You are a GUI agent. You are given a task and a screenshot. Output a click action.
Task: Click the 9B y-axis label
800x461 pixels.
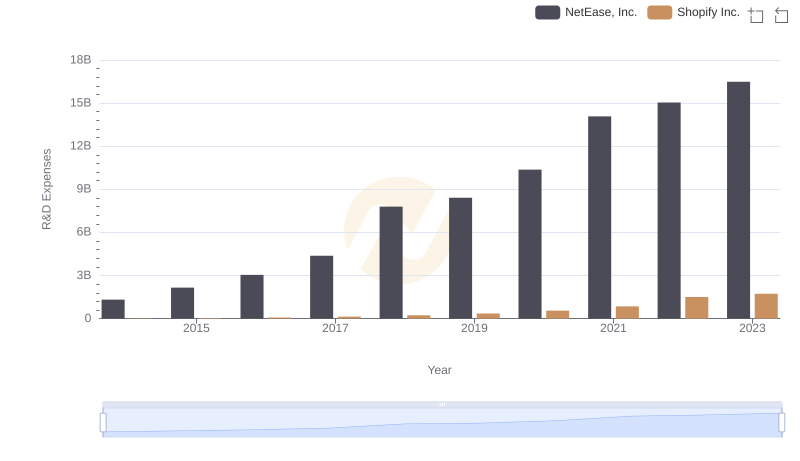click(x=84, y=189)
